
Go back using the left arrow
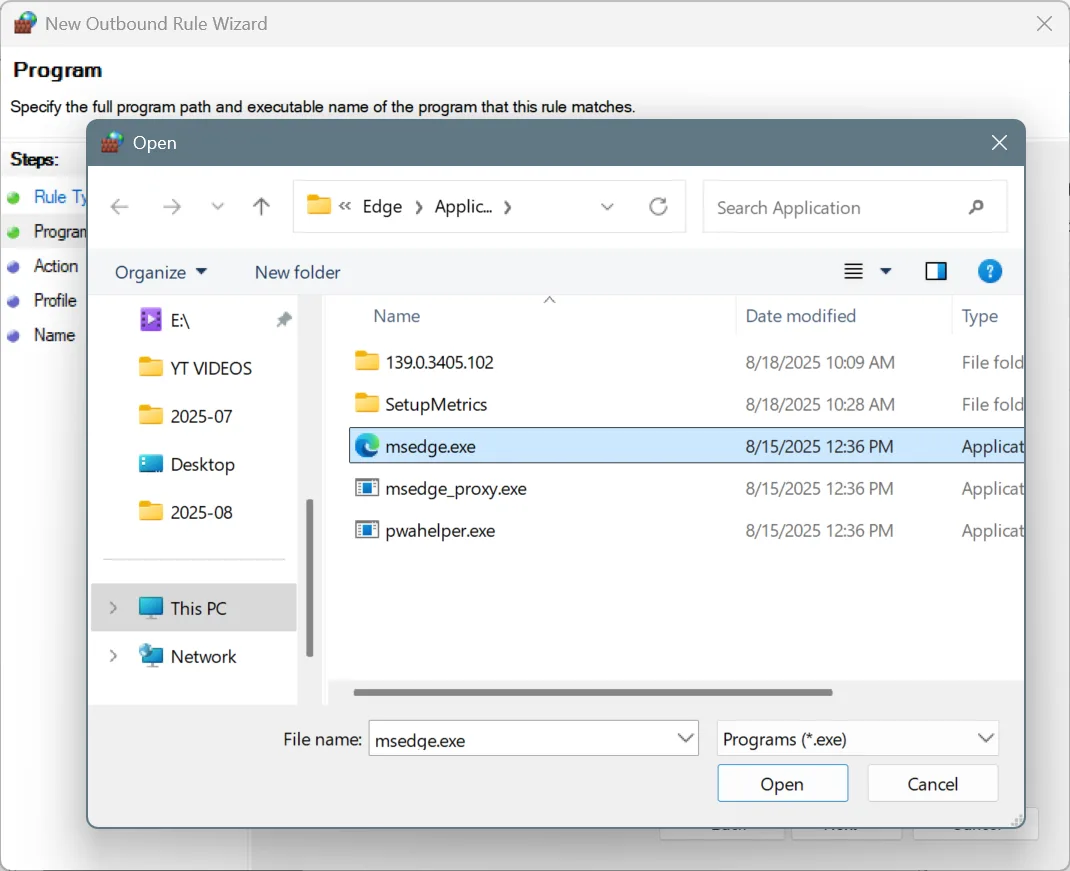click(x=119, y=206)
